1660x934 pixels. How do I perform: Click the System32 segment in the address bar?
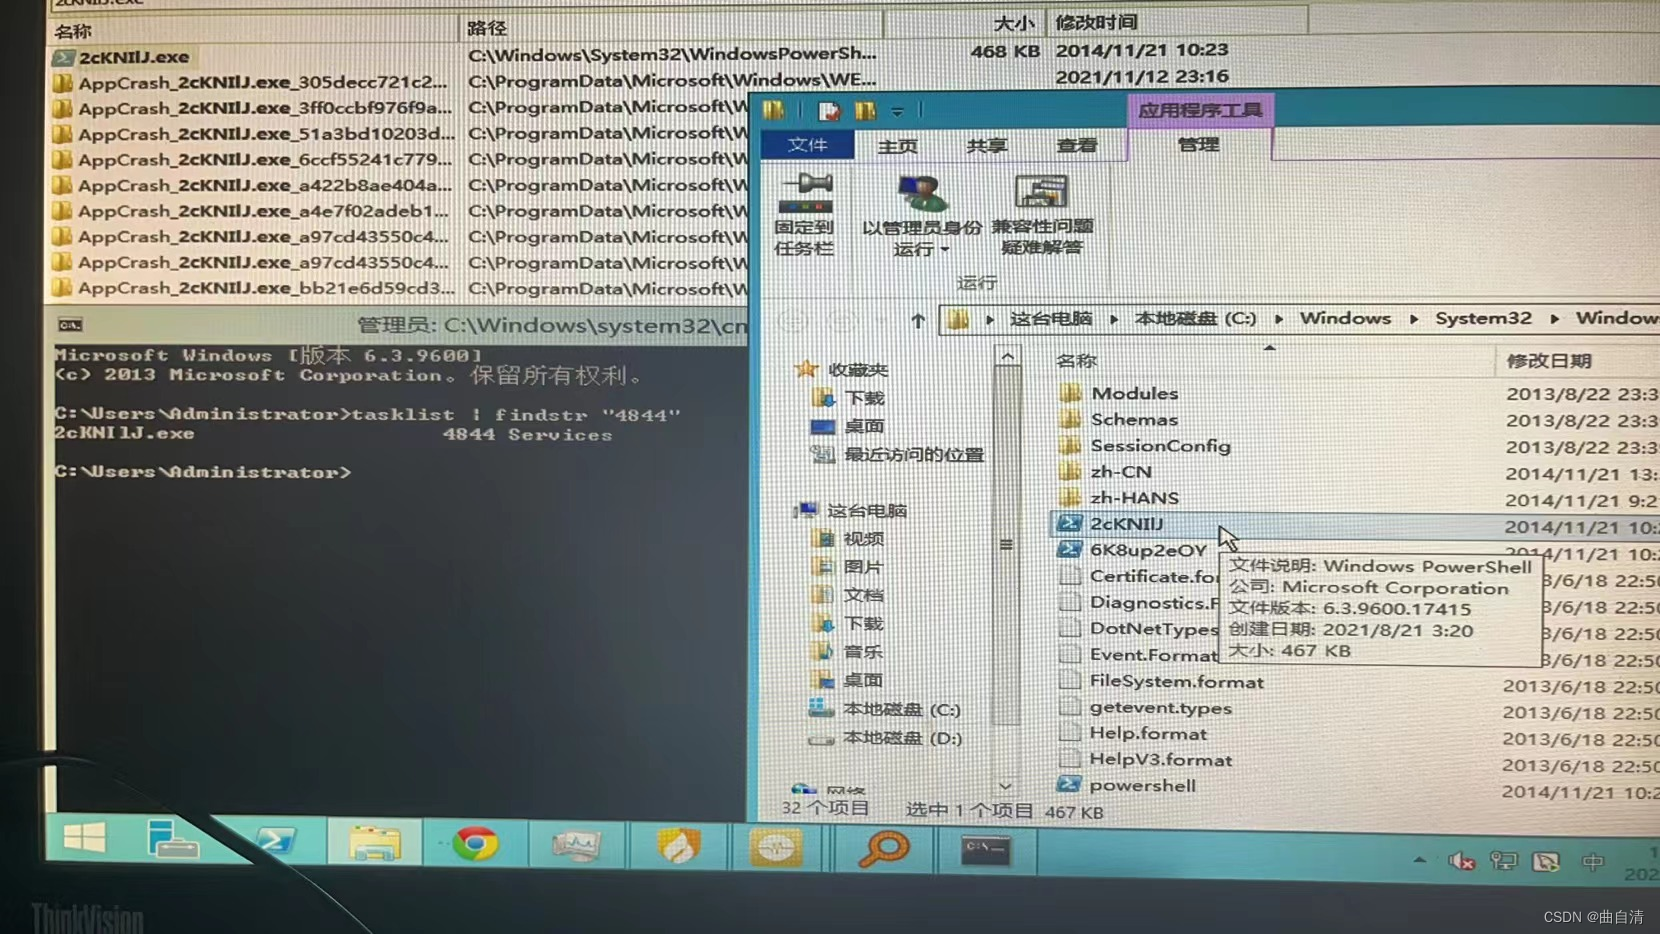tap(1483, 318)
